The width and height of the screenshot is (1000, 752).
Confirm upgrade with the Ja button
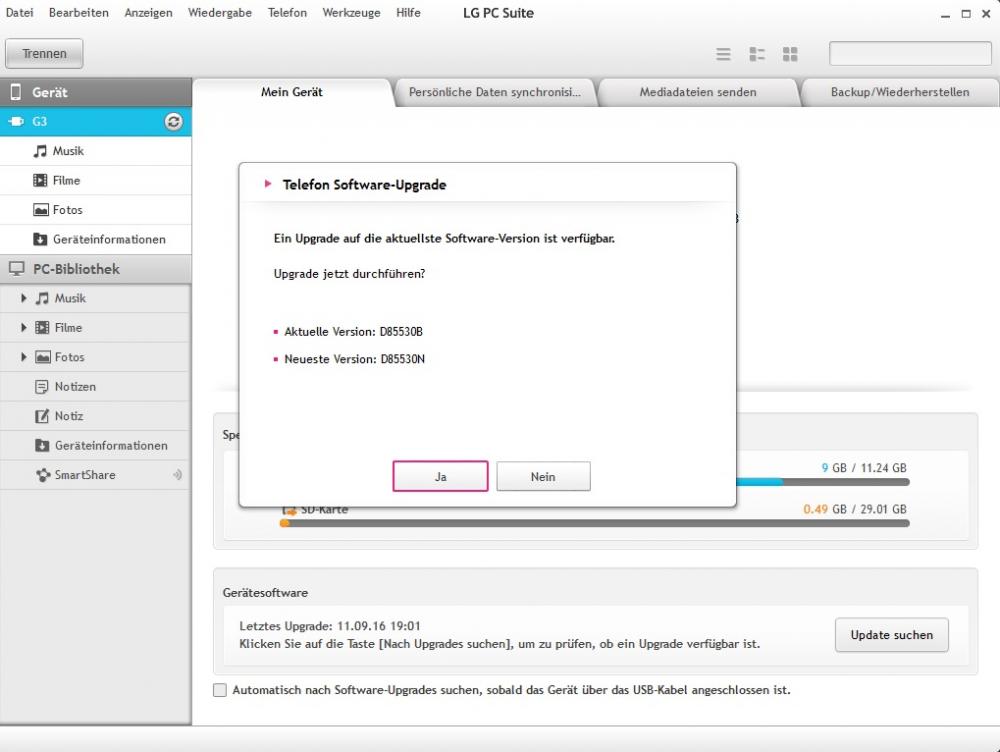click(440, 477)
